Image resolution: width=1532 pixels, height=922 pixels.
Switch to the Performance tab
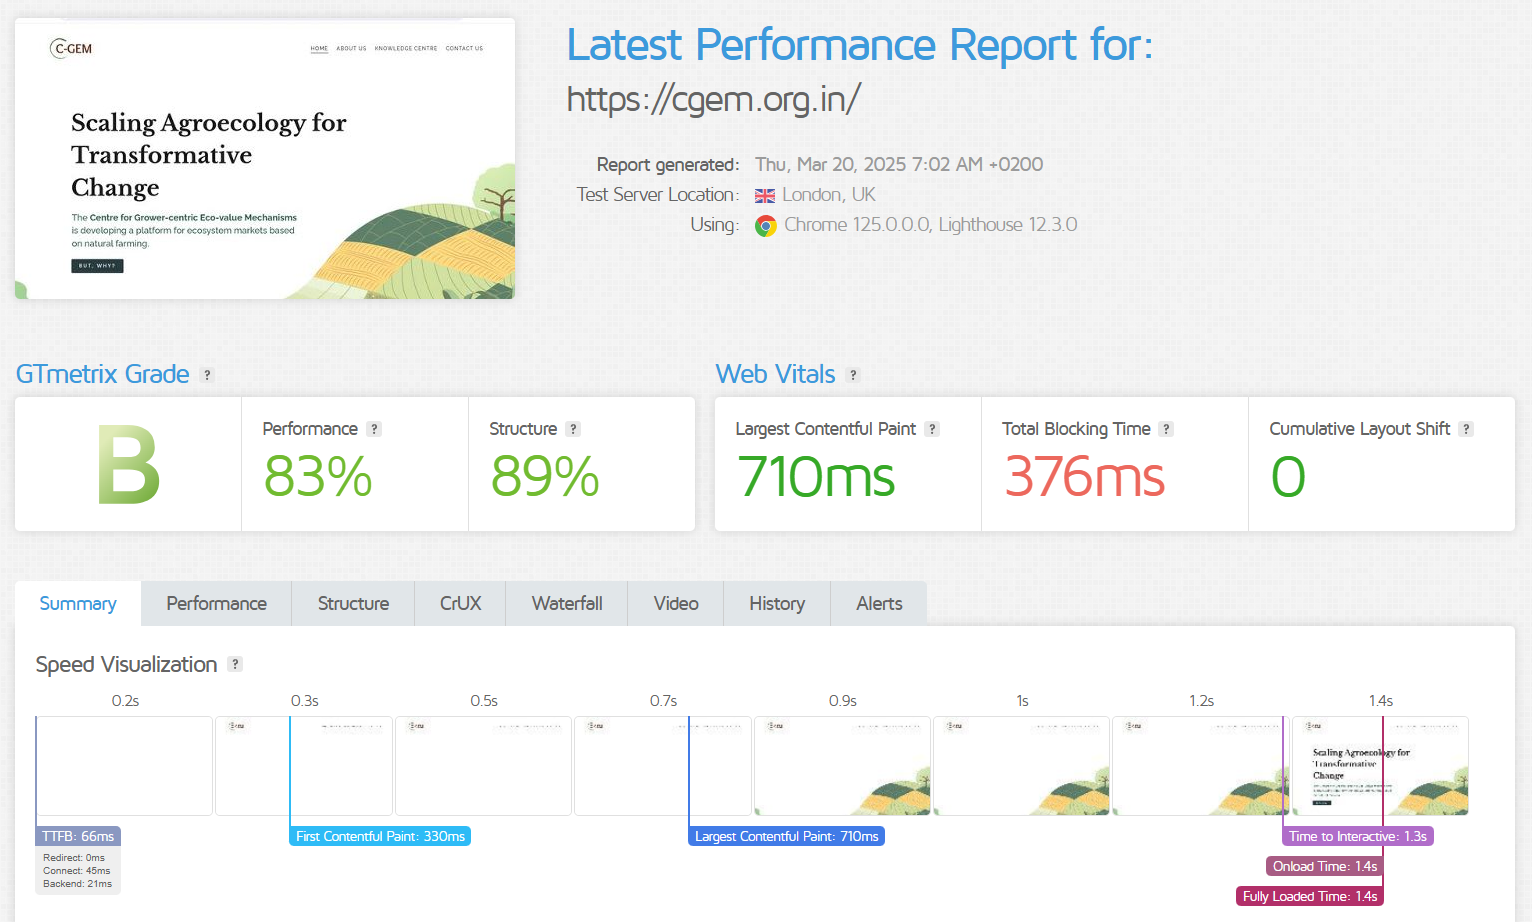(217, 603)
